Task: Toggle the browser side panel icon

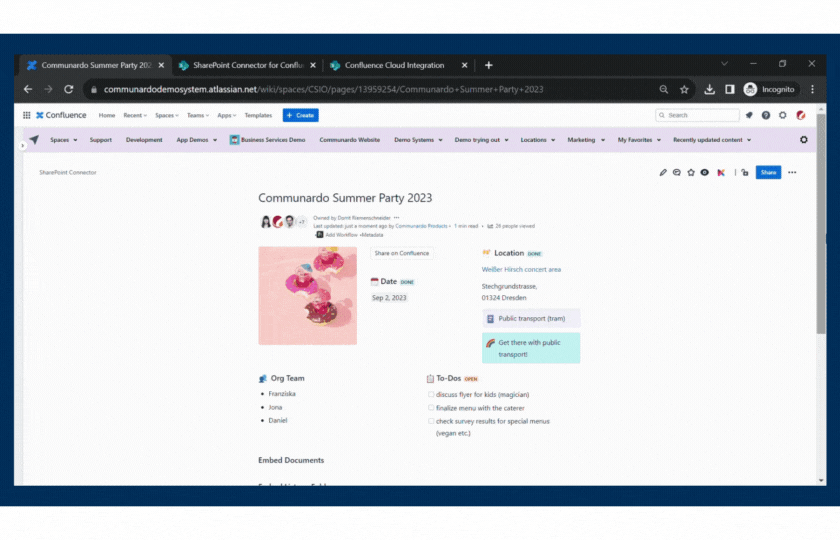Action: pos(730,89)
